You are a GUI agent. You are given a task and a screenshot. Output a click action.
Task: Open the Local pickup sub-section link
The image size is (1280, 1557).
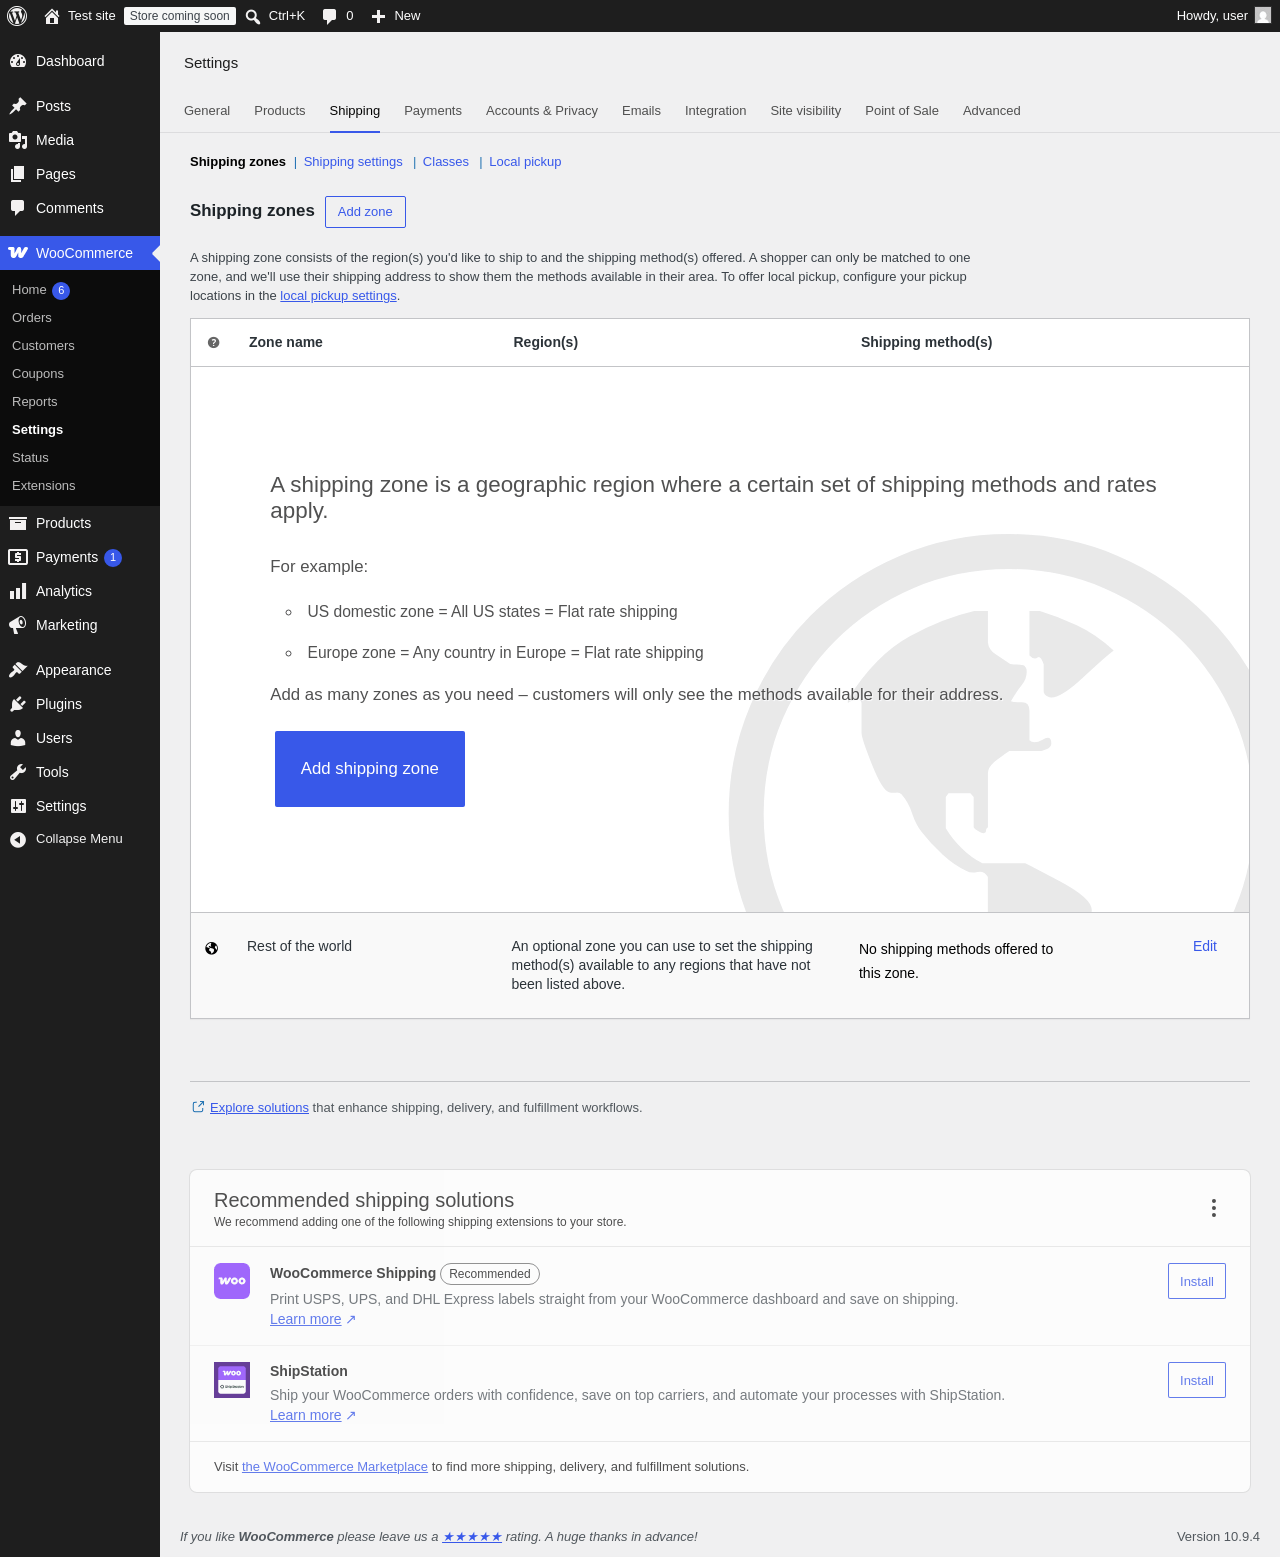click(525, 162)
